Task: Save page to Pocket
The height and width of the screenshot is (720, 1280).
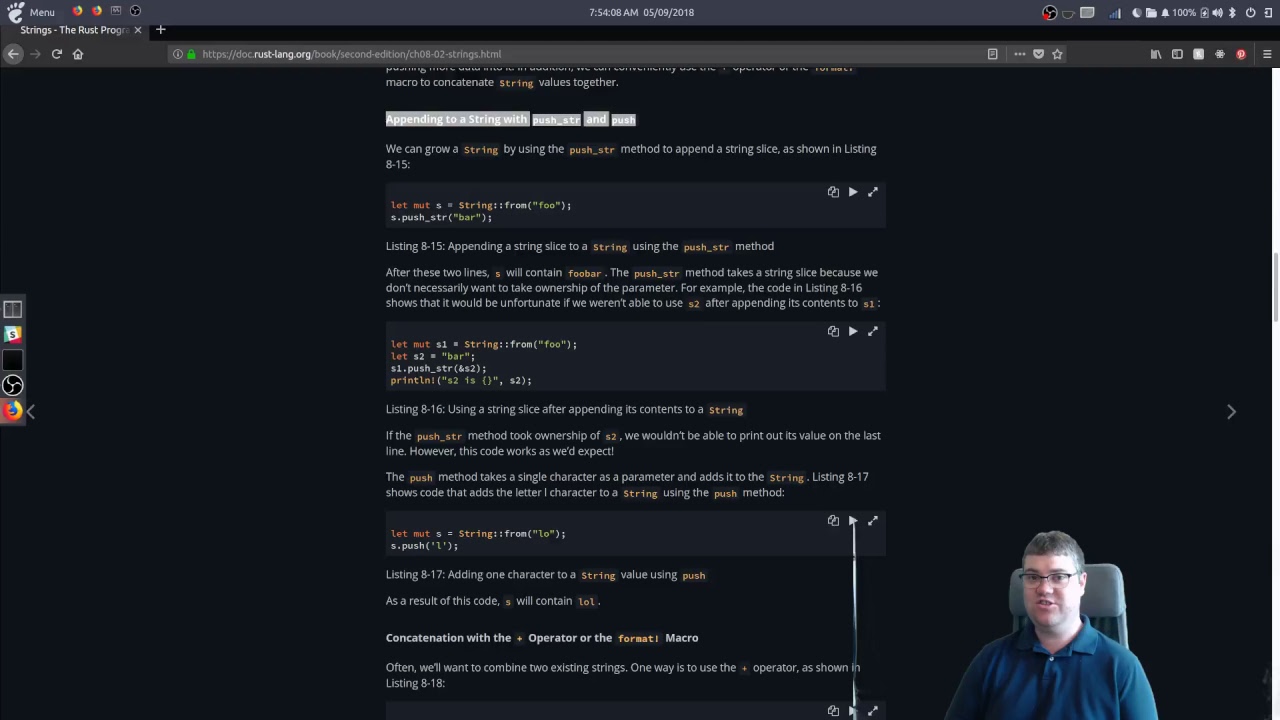Action: pyautogui.click(x=1038, y=54)
